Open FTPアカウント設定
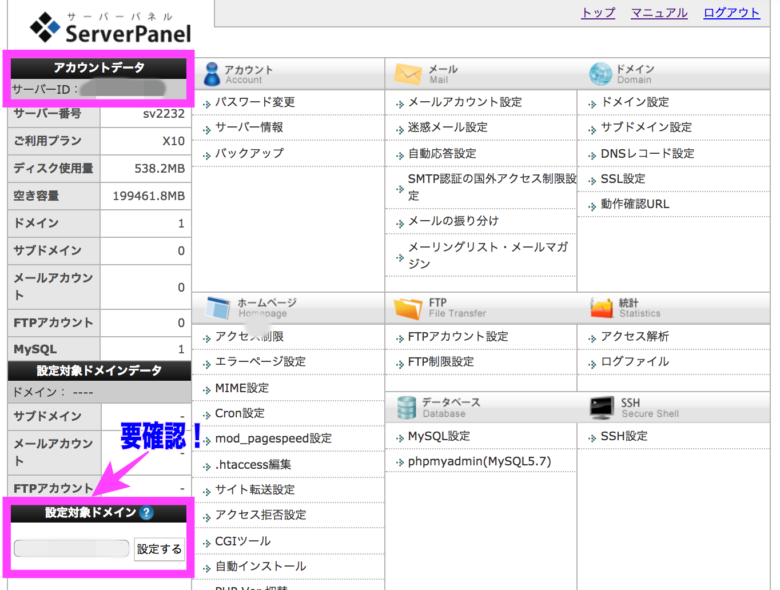780x590 pixels. (458, 336)
